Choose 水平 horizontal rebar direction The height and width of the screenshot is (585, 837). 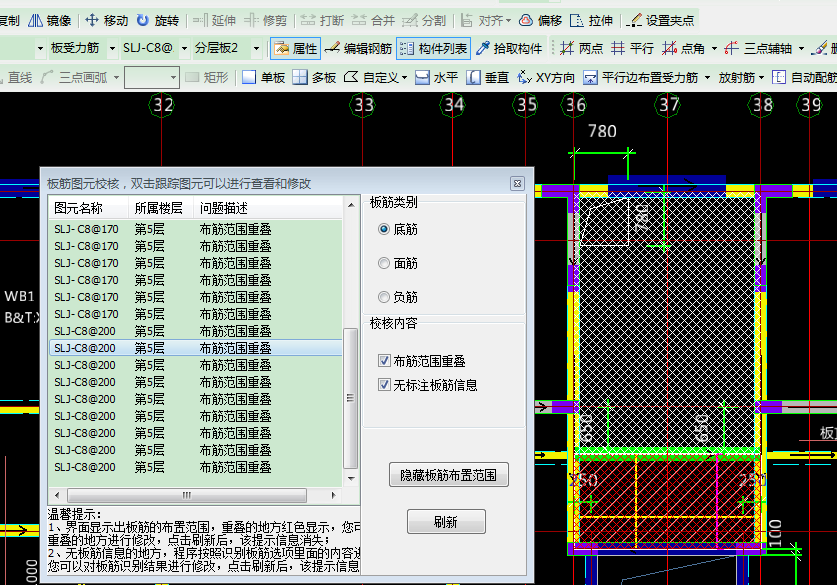tap(437, 78)
